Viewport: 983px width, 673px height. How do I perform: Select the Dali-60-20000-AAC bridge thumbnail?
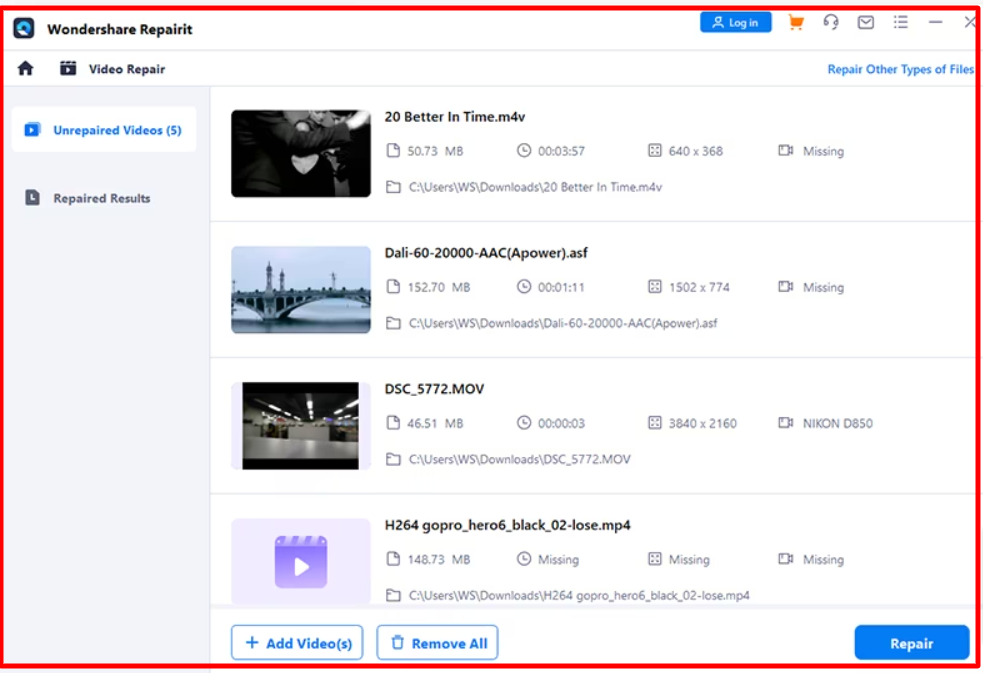click(x=301, y=290)
